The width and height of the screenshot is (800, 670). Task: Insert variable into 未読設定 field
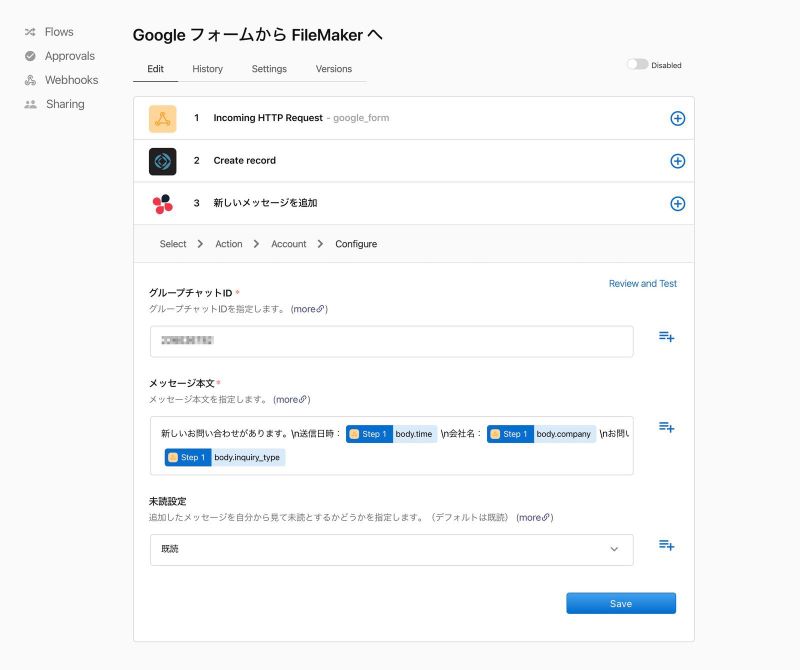(x=666, y=545)
